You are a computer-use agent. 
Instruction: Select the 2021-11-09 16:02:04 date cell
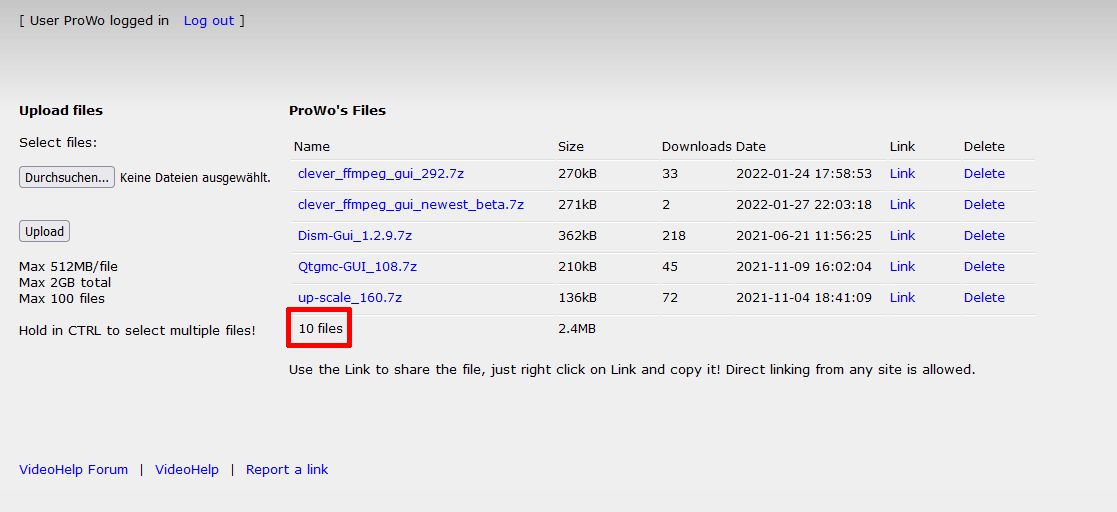pyautogui.click(x=804, y=266)
